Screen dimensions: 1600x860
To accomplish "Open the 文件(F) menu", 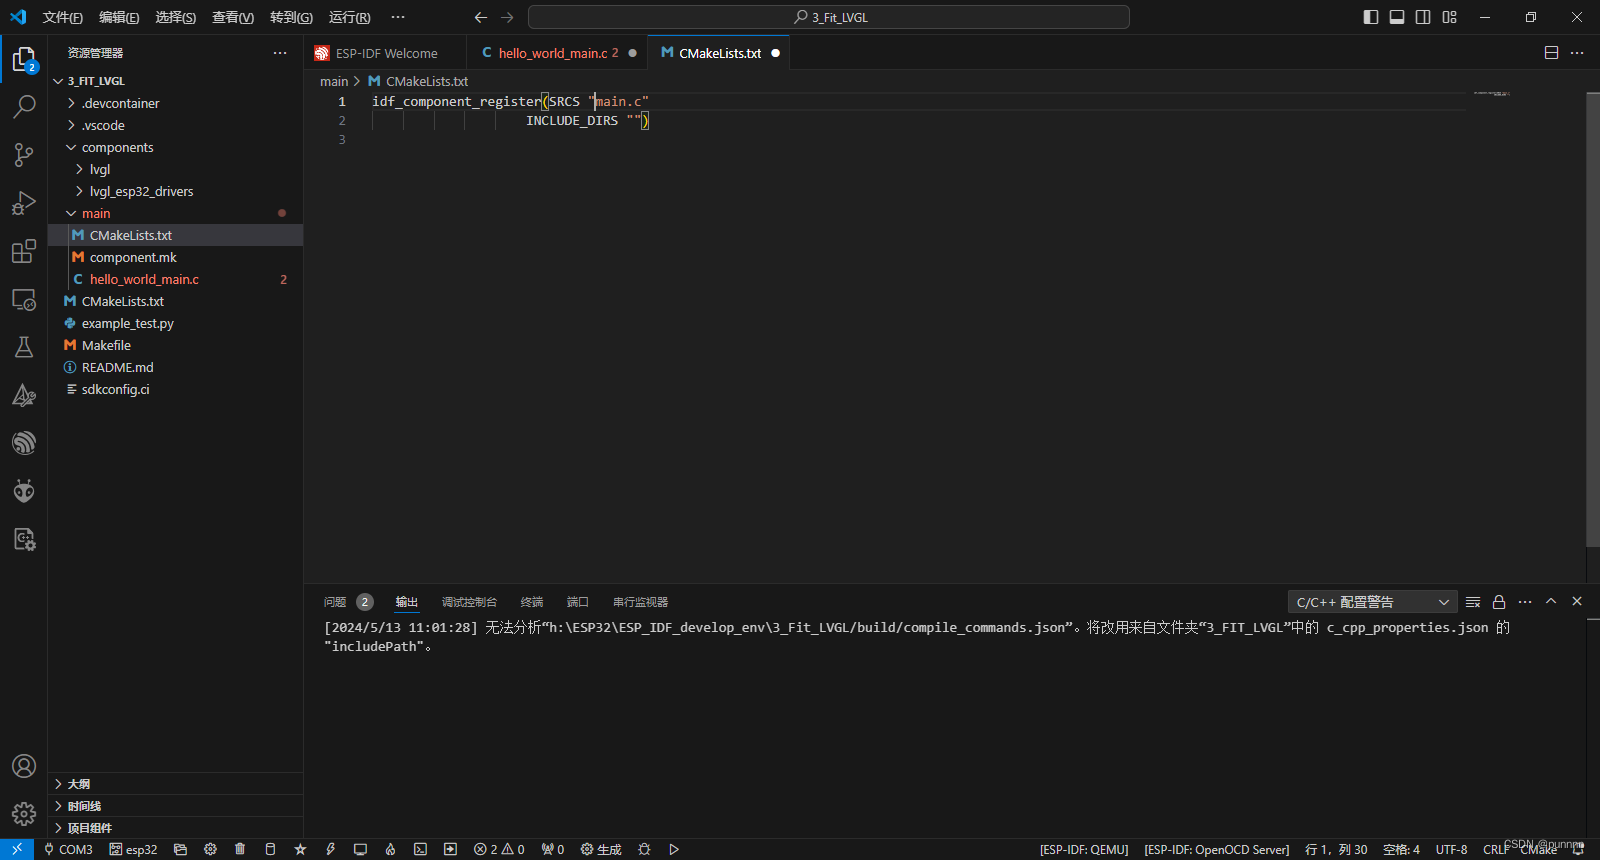I will click(63, 17).
